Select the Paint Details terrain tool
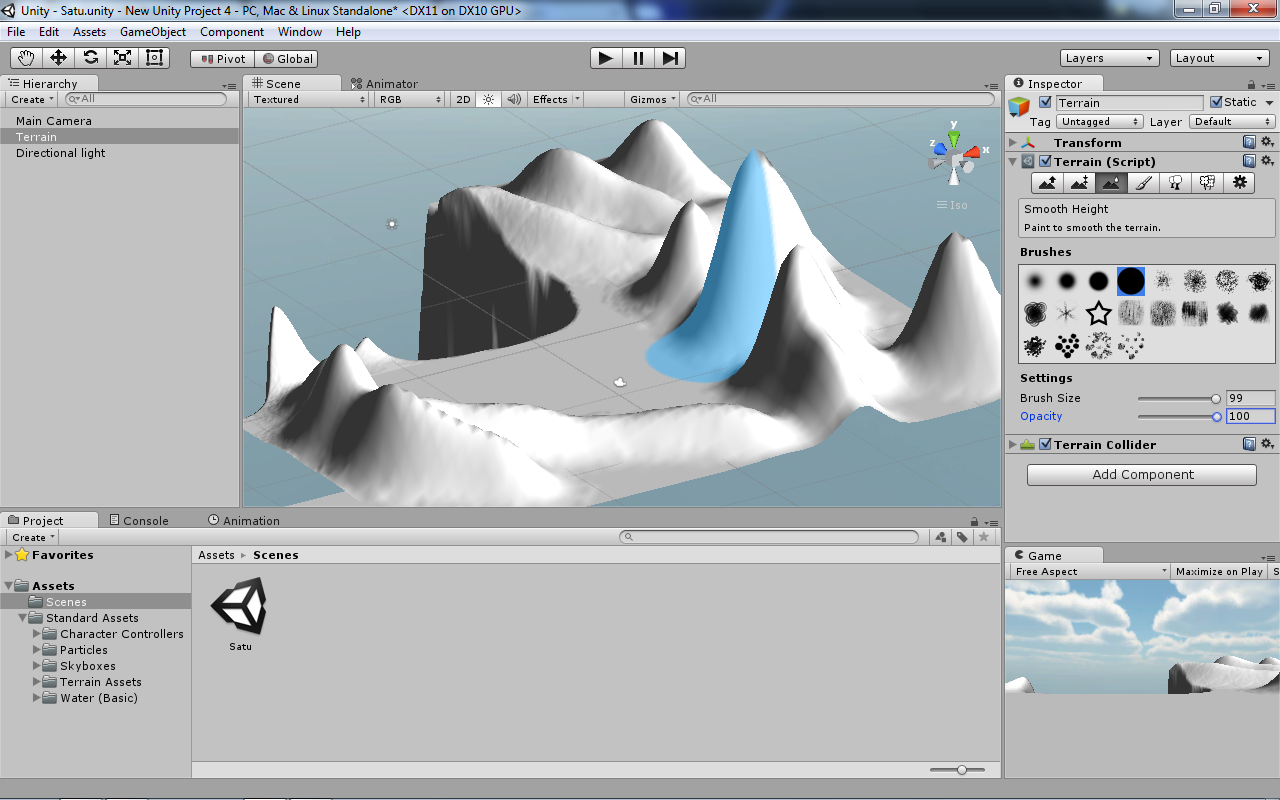Screen dimensions: 1280x800 coord(1207,182)
